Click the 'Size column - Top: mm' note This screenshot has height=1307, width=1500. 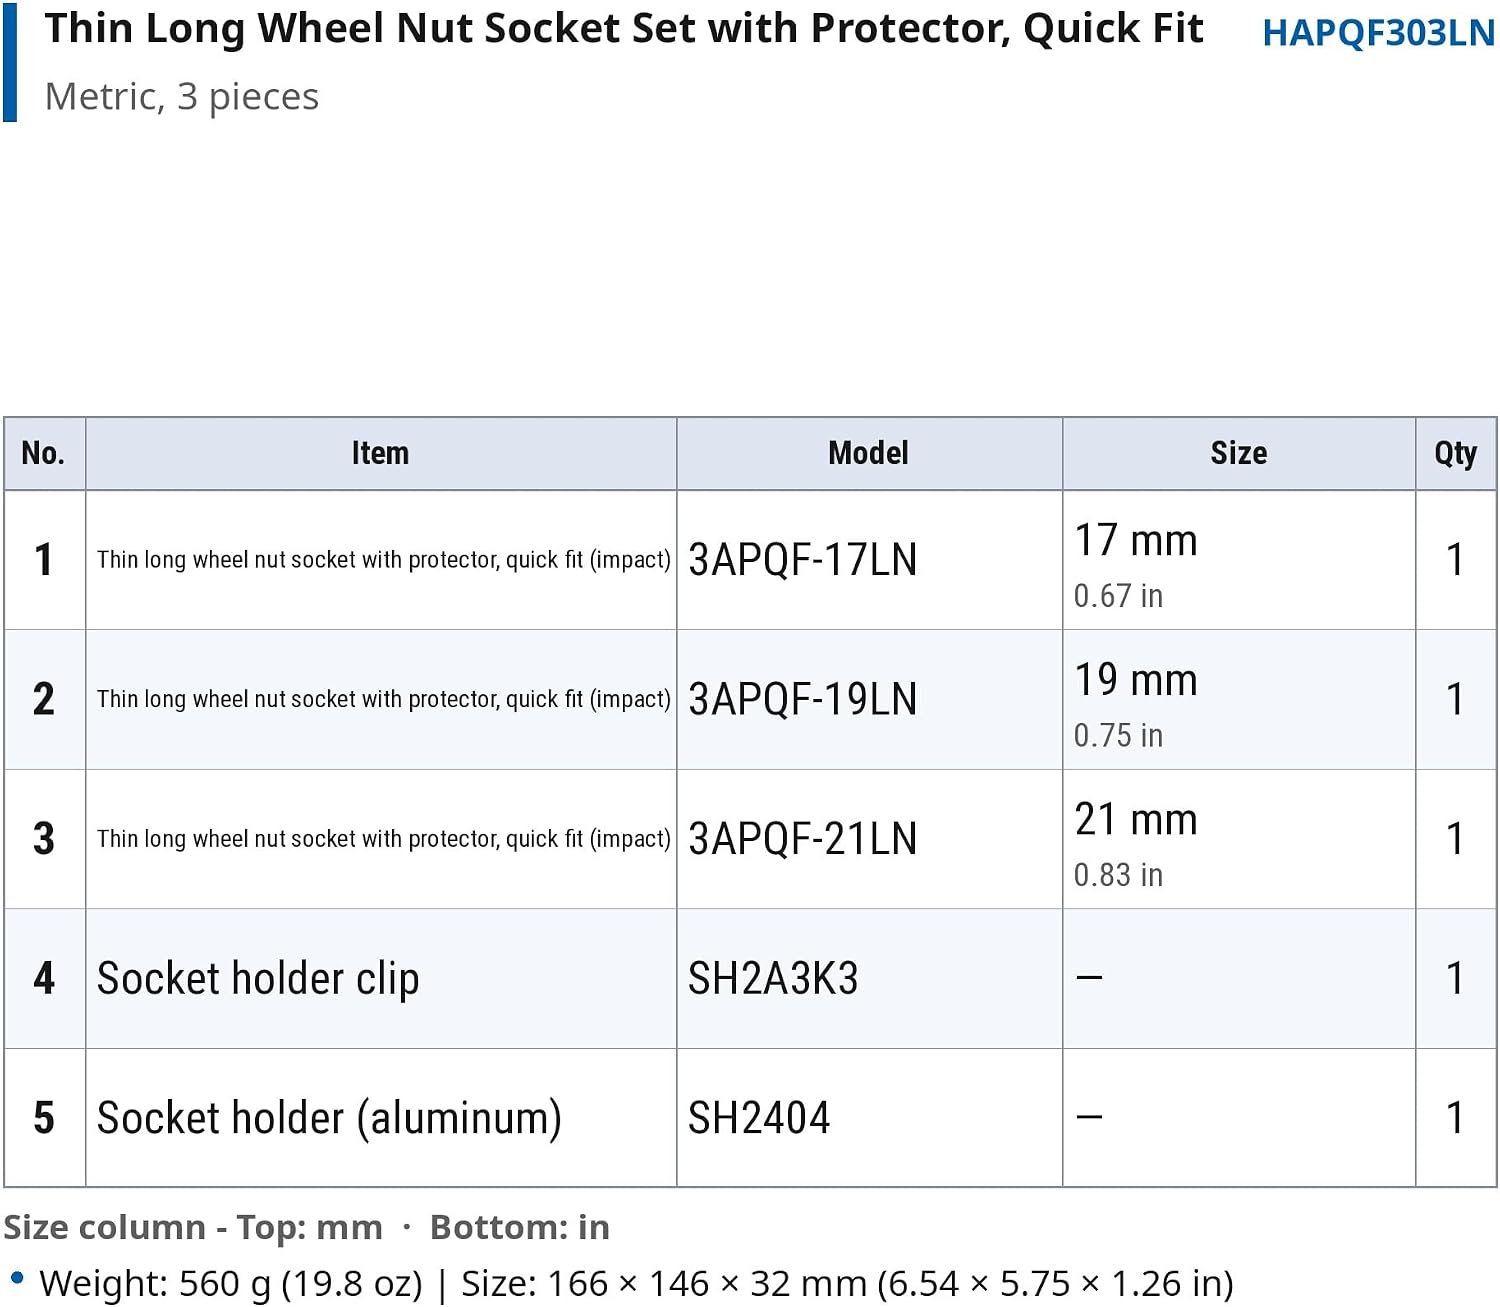tap(193, 1227)
